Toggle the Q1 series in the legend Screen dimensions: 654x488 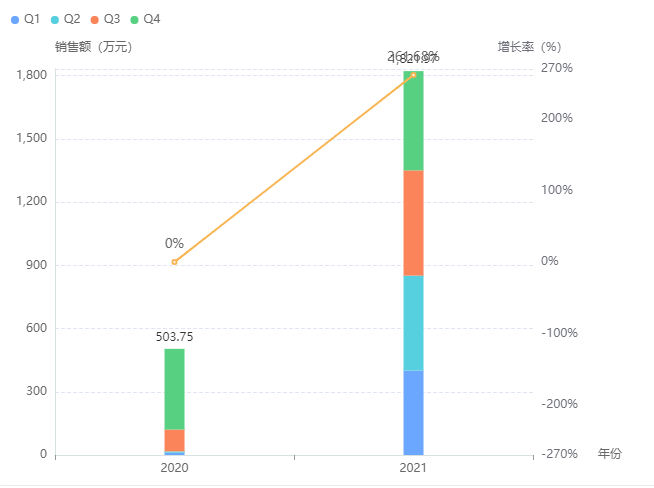(x=26, y=19)
